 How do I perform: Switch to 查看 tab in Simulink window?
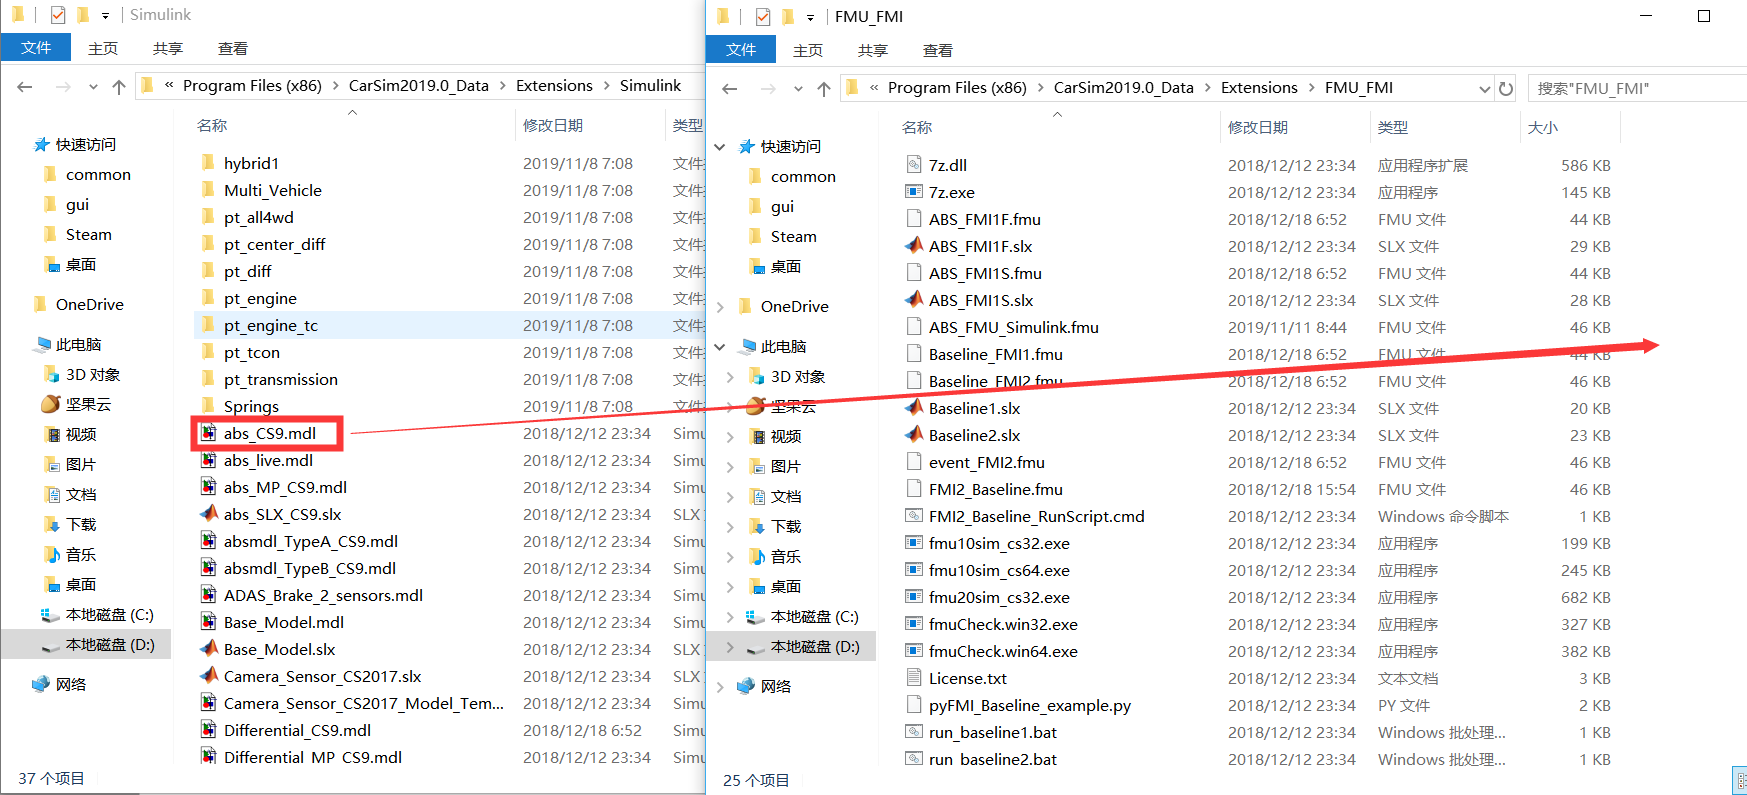[x=233, y=48]
